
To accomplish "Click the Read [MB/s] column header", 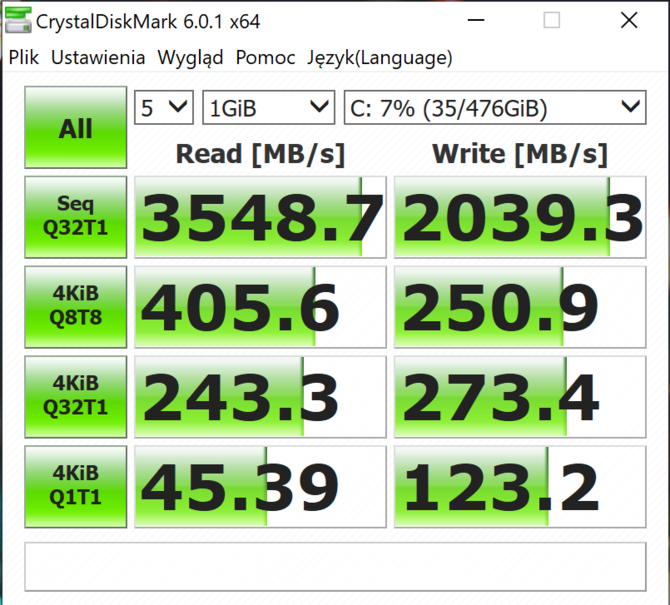I will tap(260, 154).
